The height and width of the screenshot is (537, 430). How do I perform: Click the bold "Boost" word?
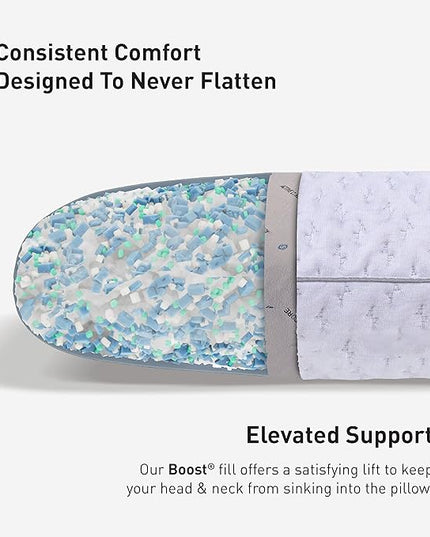tap(188, 470)
